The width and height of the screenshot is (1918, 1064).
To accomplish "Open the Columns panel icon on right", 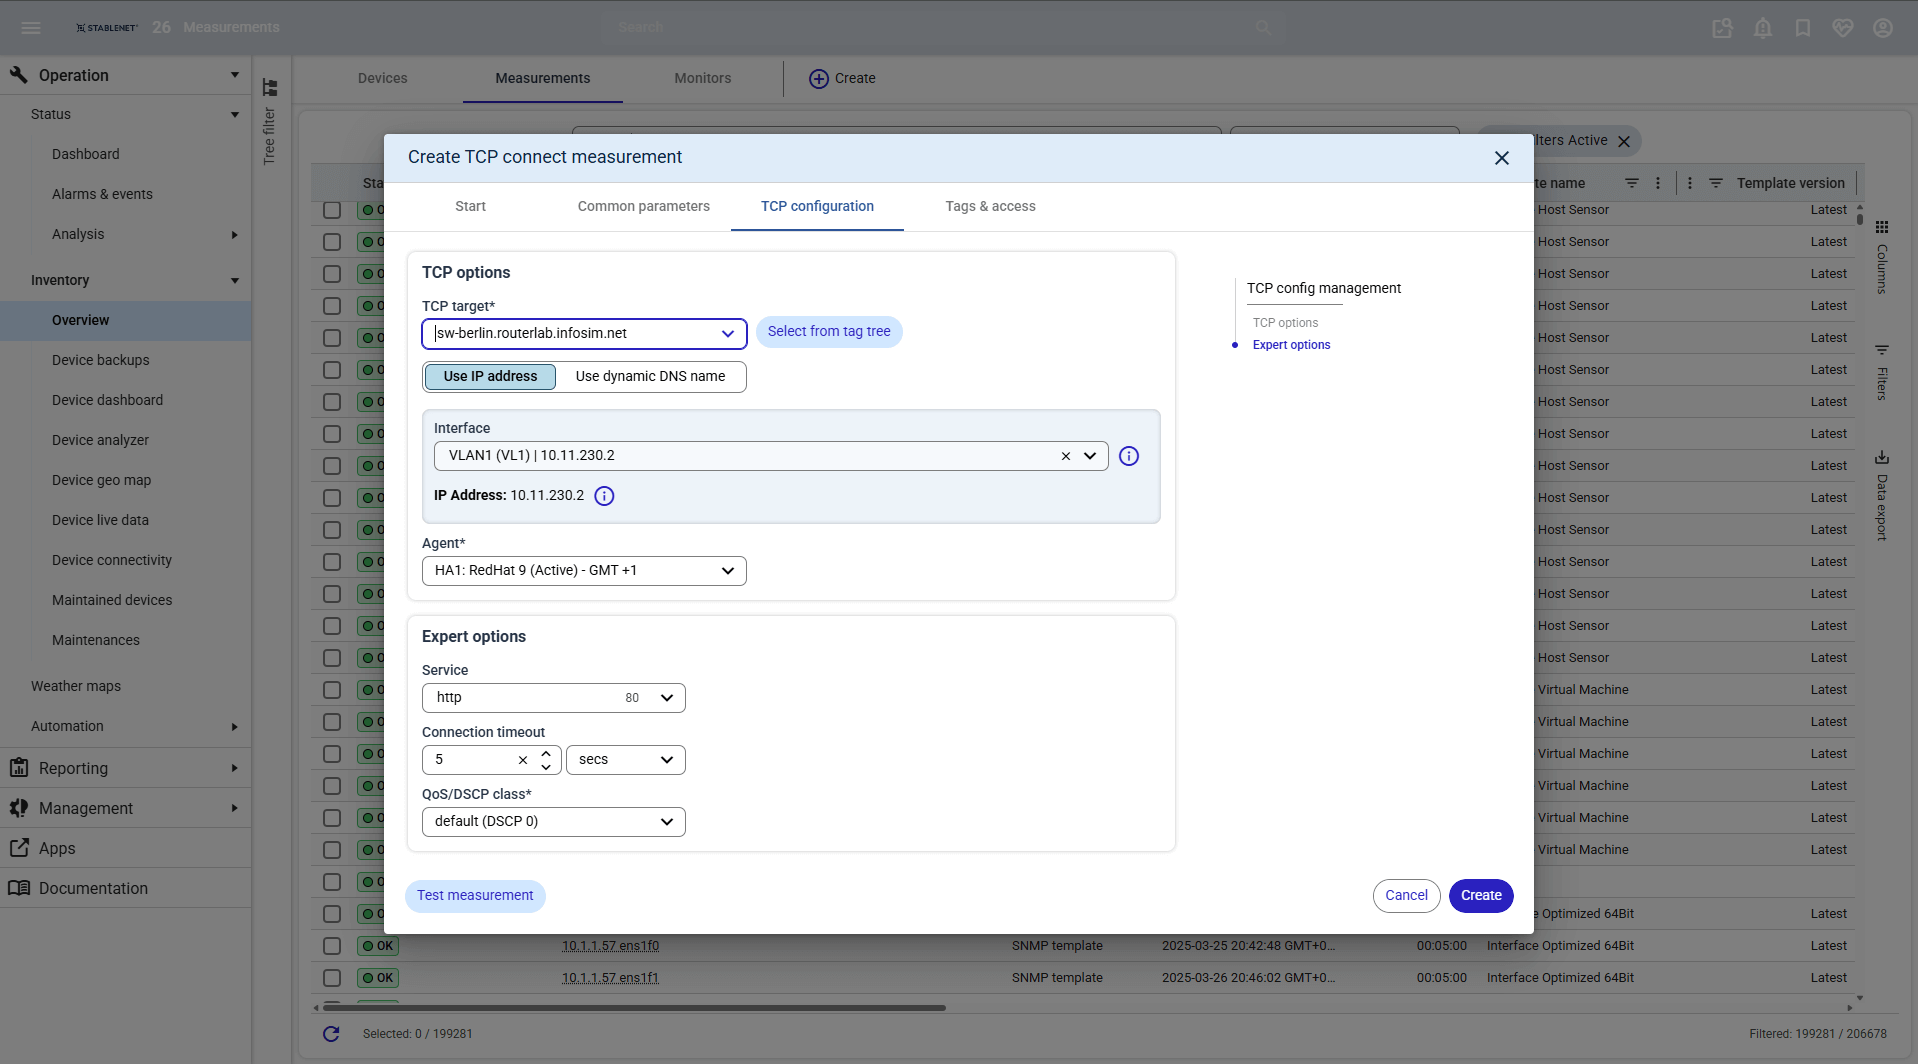I will click(1881, 227).
